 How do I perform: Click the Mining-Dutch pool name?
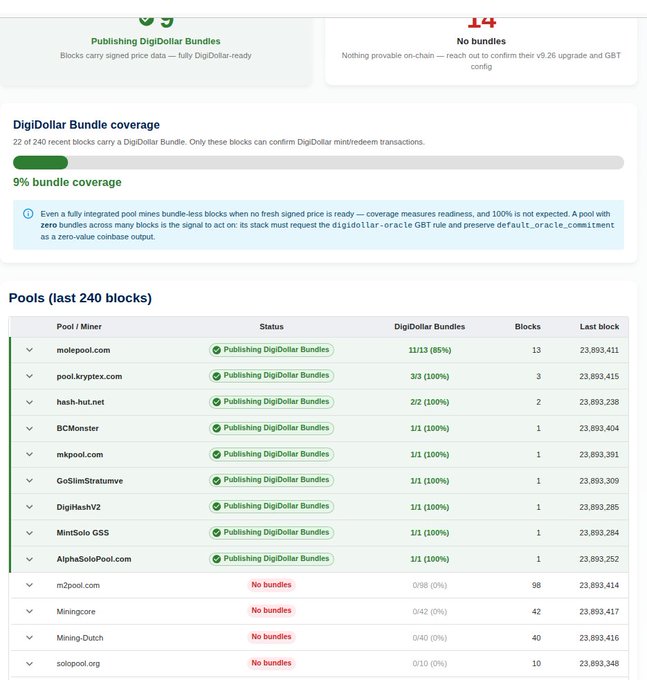tap(80, 638)
